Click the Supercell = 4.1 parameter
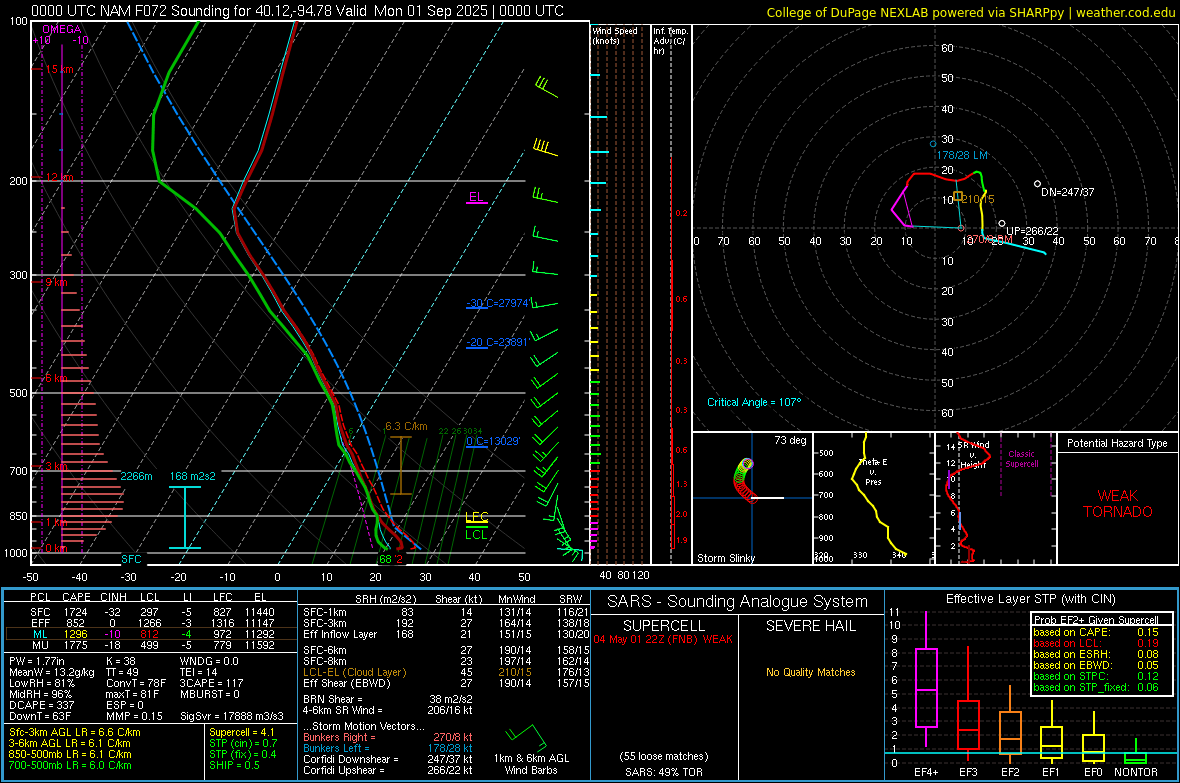The height and width of the screenshot is (783, 1180). point(242,733)
